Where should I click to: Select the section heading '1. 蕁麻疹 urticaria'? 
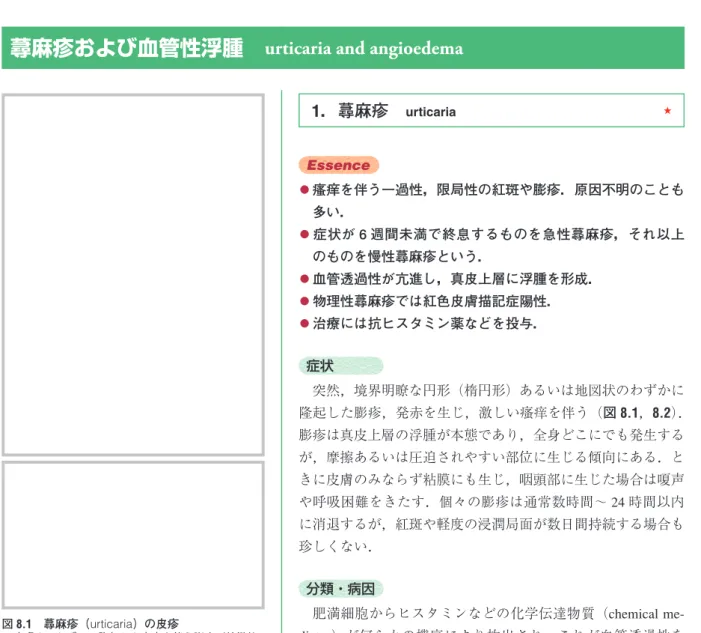[x=491, y=110]
